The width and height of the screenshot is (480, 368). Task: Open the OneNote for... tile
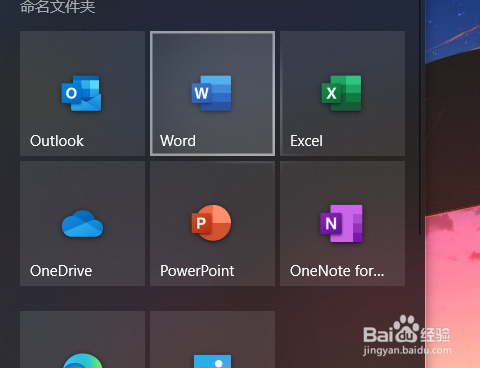(x=342, y=223)
